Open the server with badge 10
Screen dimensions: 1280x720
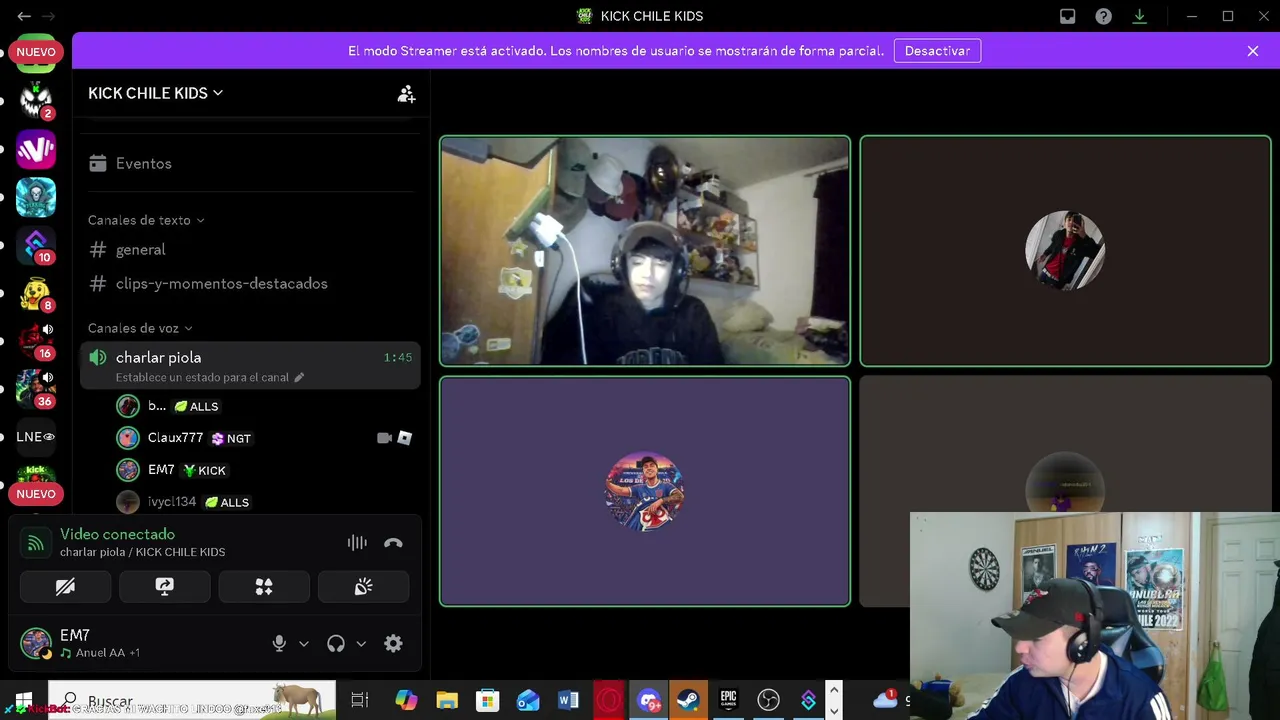click(36, 245)
